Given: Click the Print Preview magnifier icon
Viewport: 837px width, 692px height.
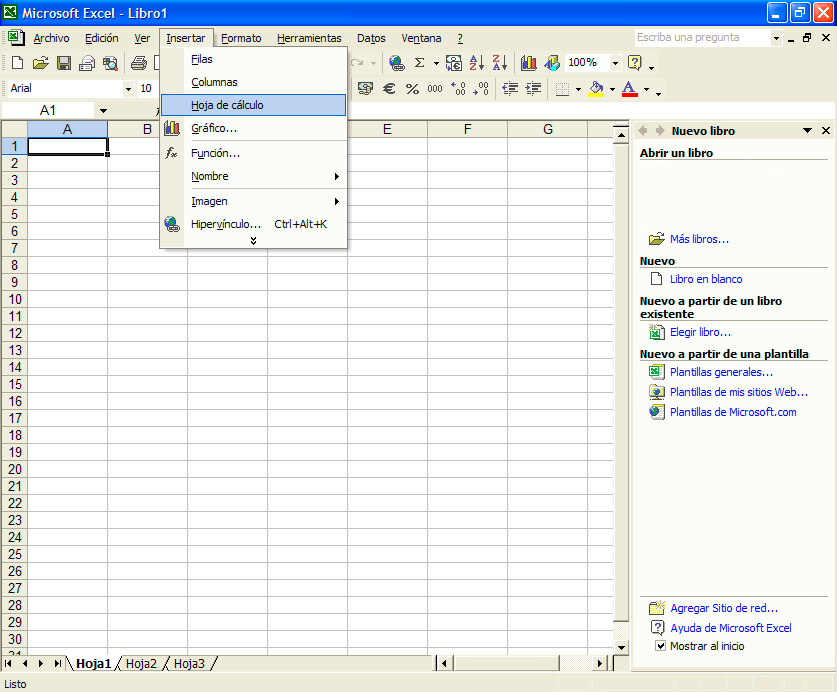Looking at the screenshot, I should 110,63.
